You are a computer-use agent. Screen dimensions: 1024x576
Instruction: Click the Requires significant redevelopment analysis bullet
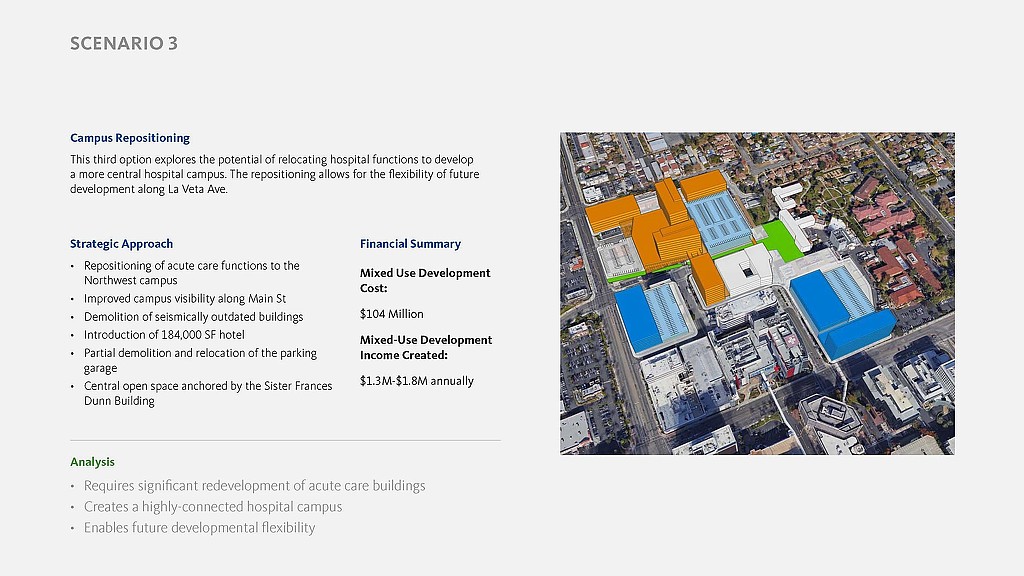tap(254, 486)
